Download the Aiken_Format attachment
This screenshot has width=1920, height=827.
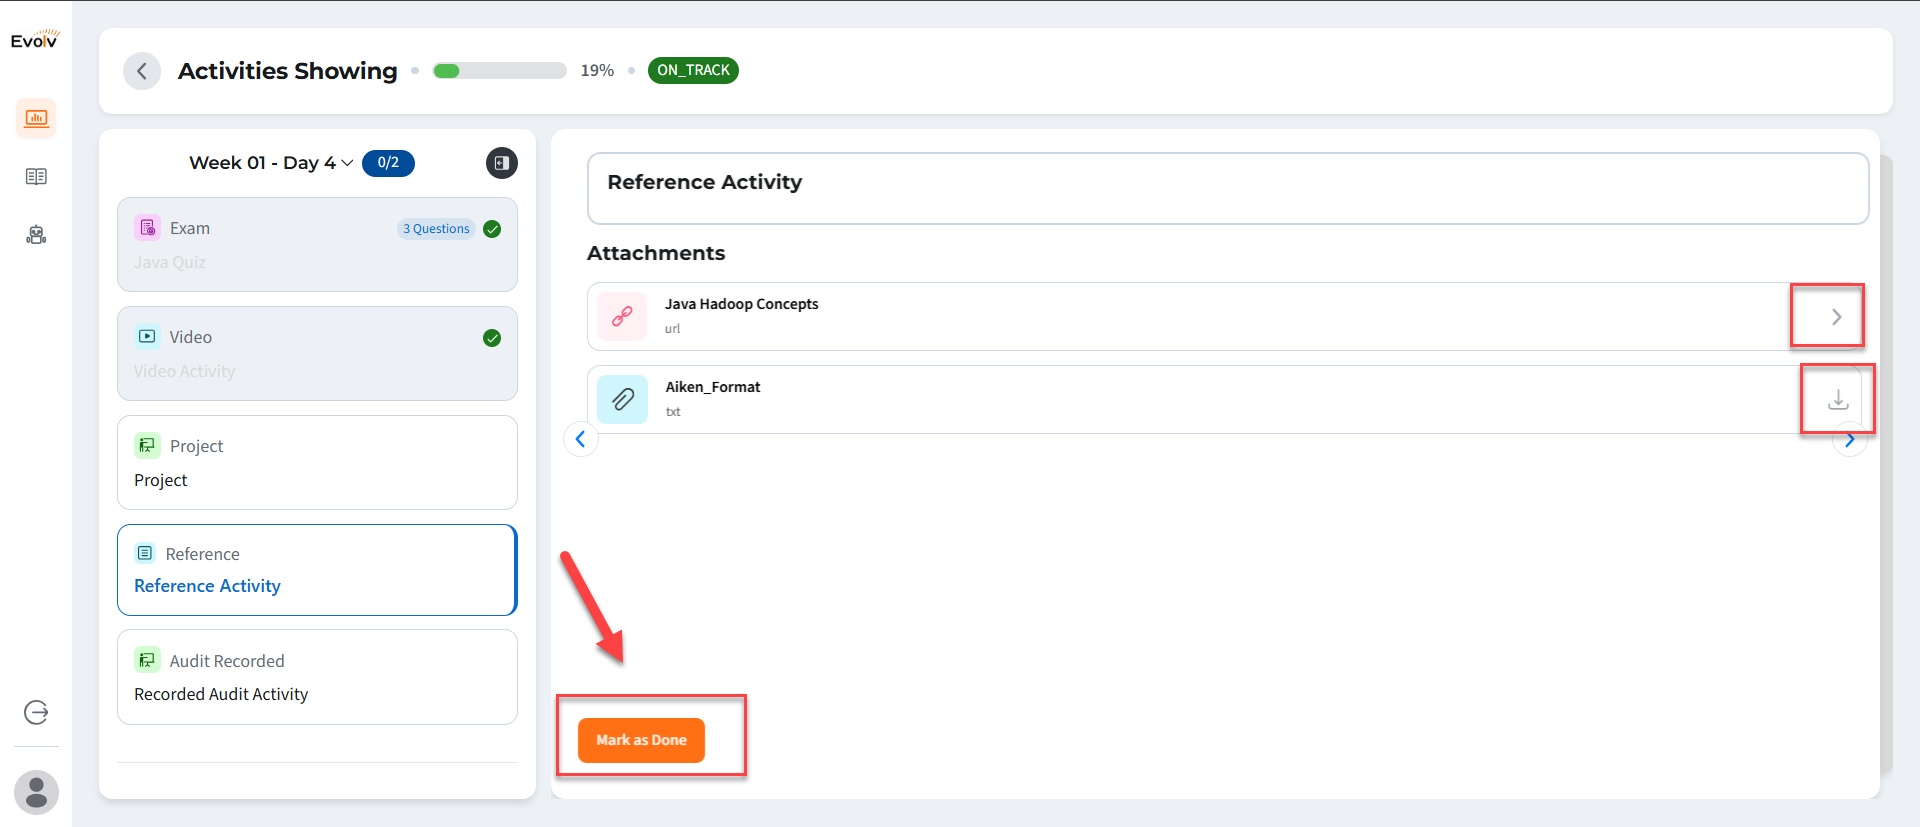tap(1837, 400)
